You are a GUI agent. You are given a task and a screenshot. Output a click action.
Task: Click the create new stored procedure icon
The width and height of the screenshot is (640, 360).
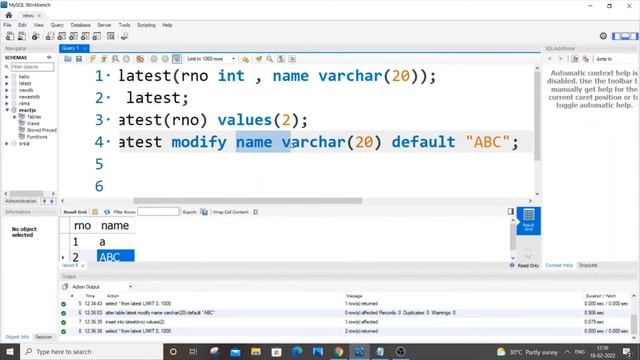(85, 36)
